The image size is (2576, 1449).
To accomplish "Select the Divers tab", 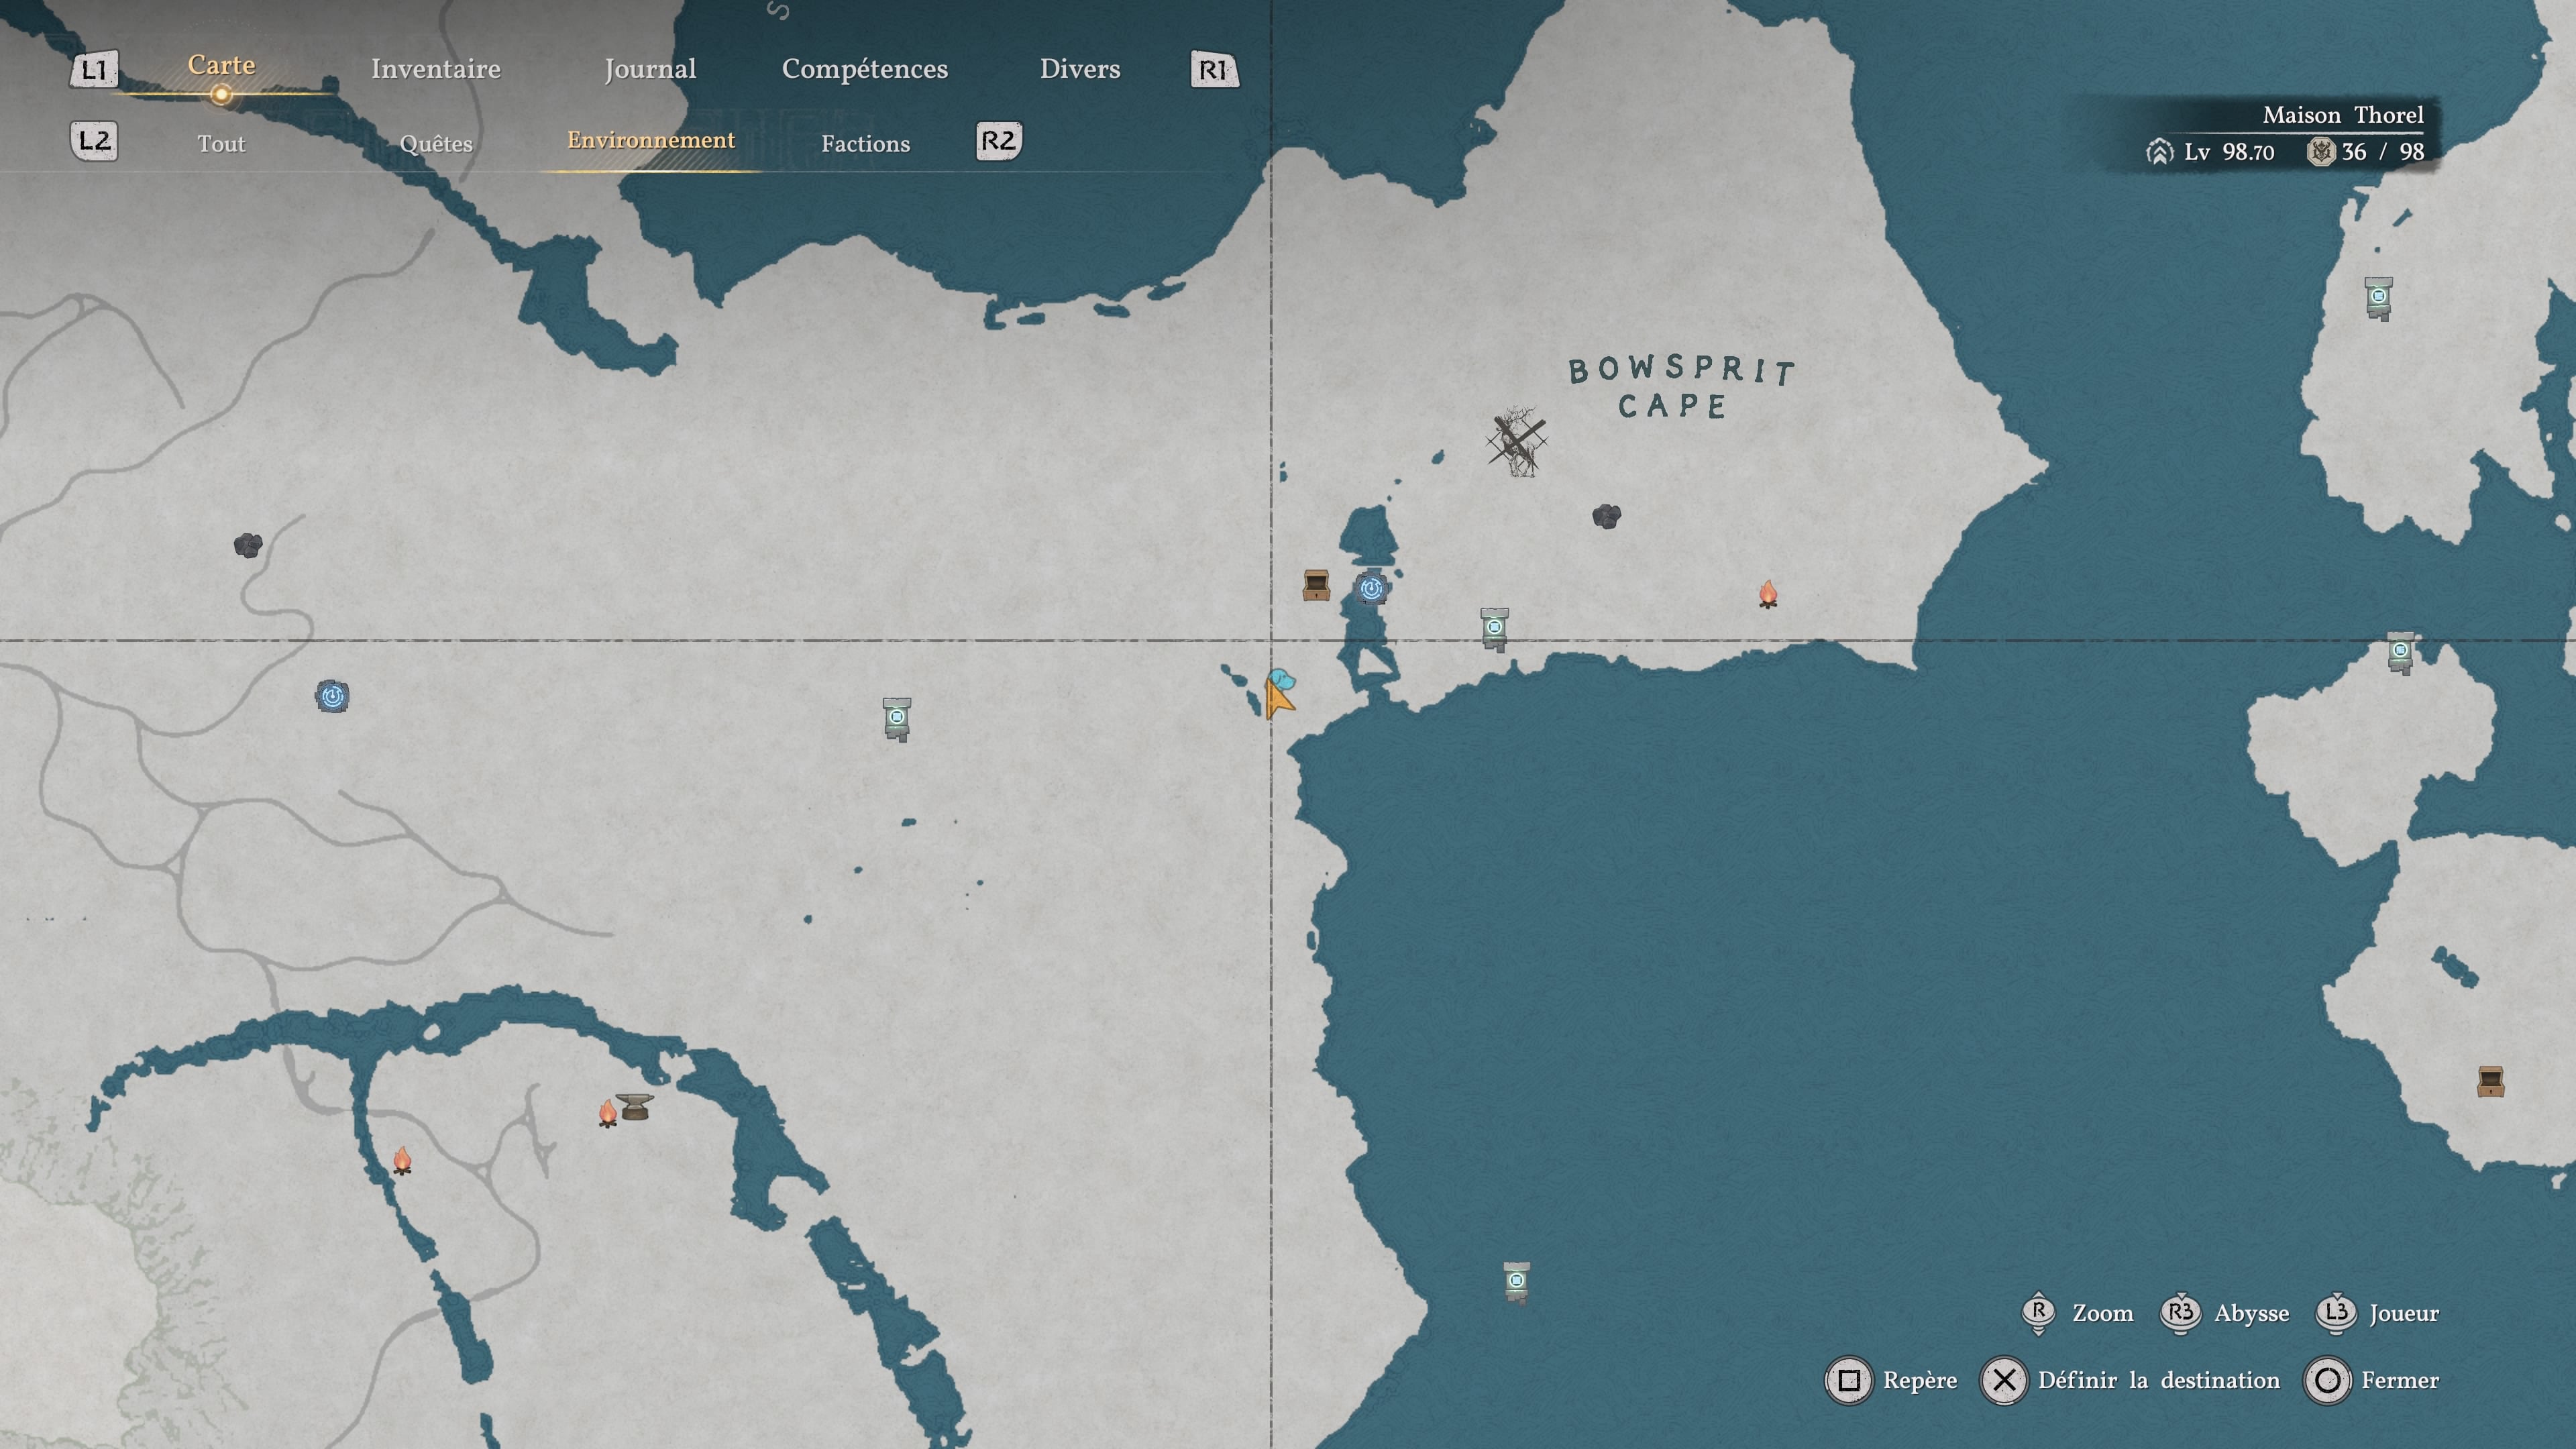I will pyautogui.click(x=1080, y=69).
